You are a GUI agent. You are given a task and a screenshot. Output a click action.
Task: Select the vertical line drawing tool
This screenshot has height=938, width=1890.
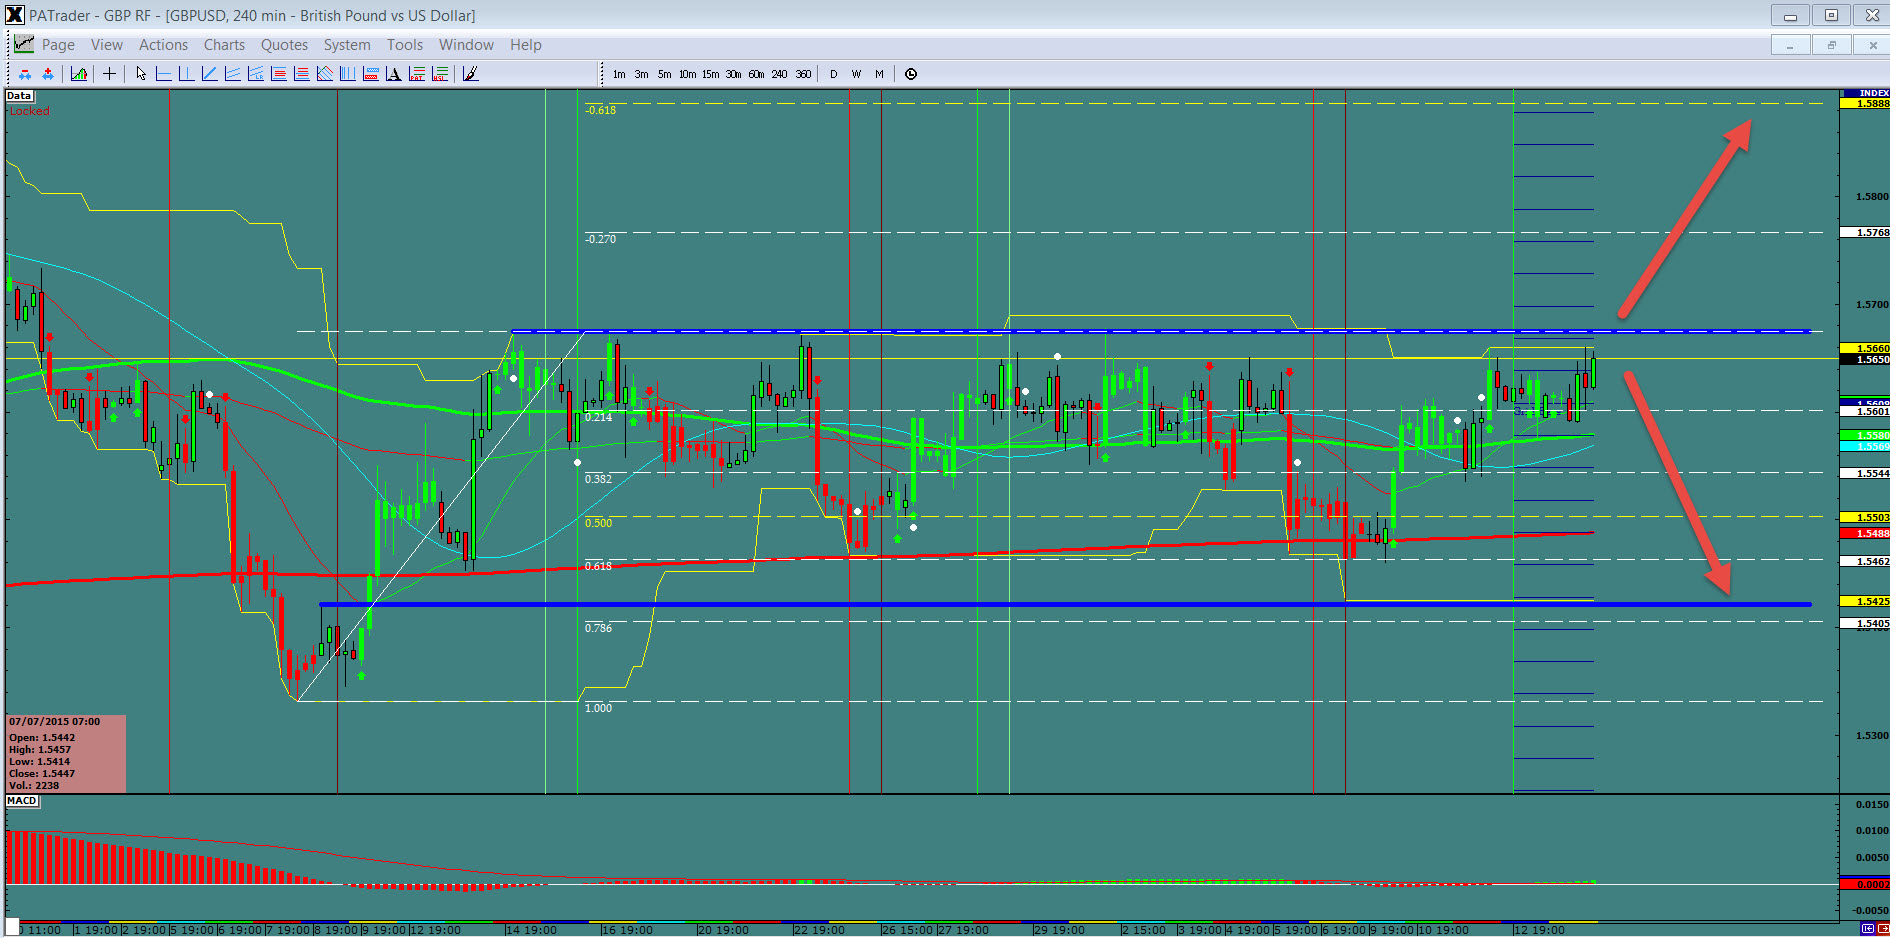[x=186, y=74]
